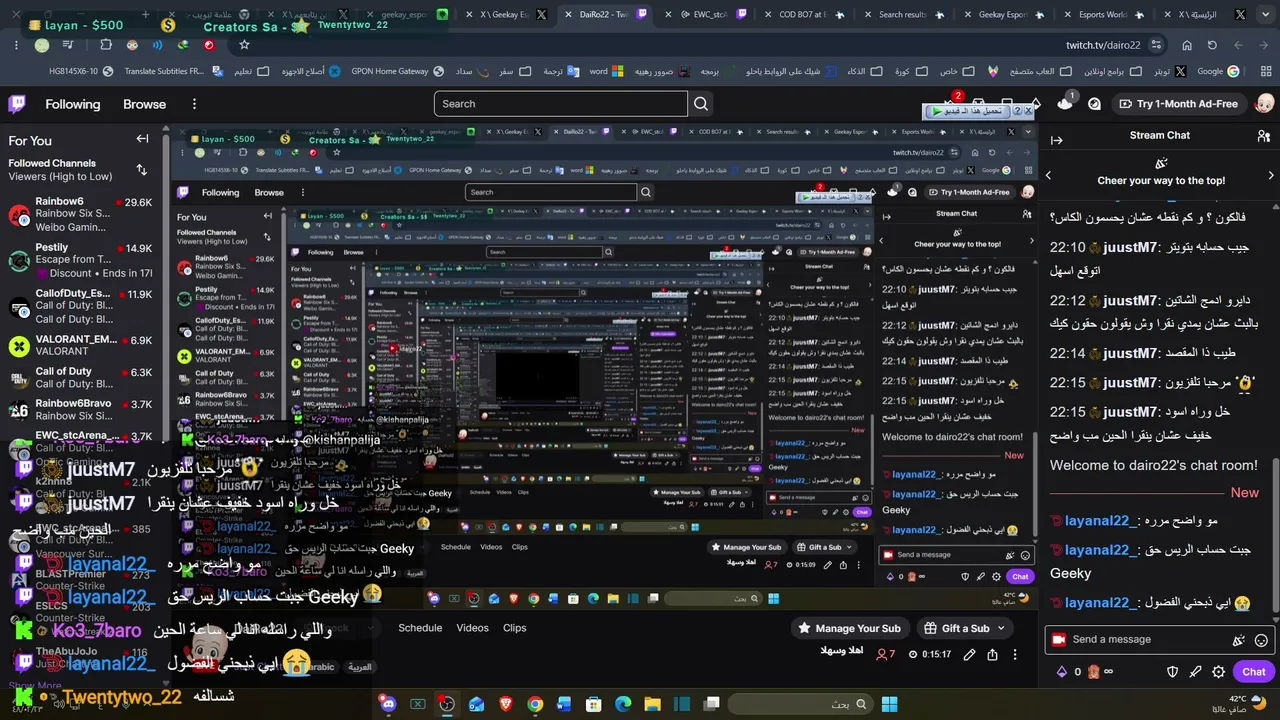Screen dimensions: 1280x720
Task: Click the Manage Your Sub button
Action: pyautogui.click(x=850, y=628)
